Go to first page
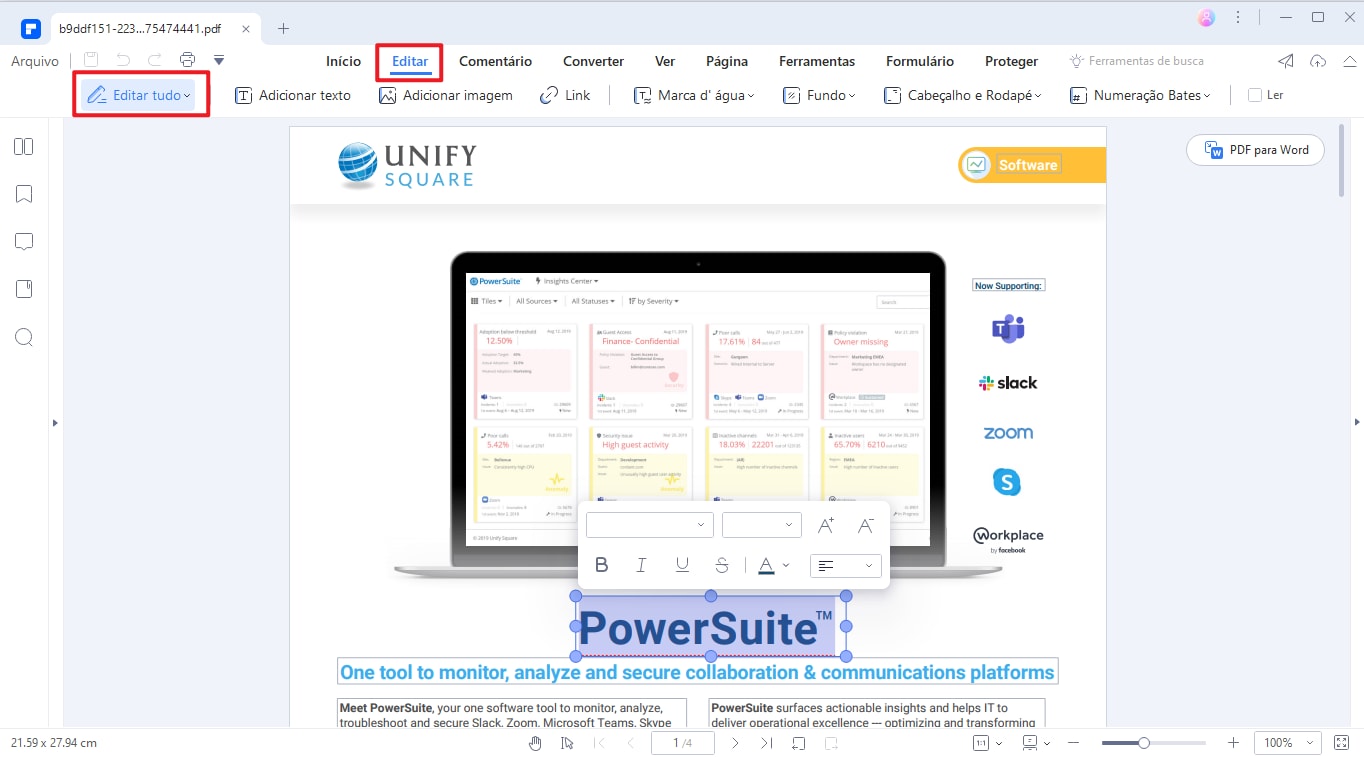Viewport: 1364px width, 757px height. pos(600,743)
